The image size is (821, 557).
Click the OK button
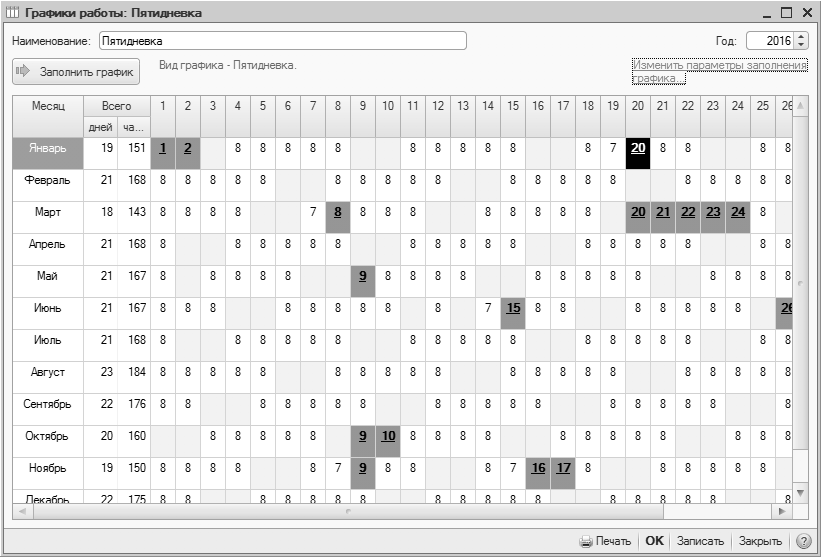click(654, 541)
